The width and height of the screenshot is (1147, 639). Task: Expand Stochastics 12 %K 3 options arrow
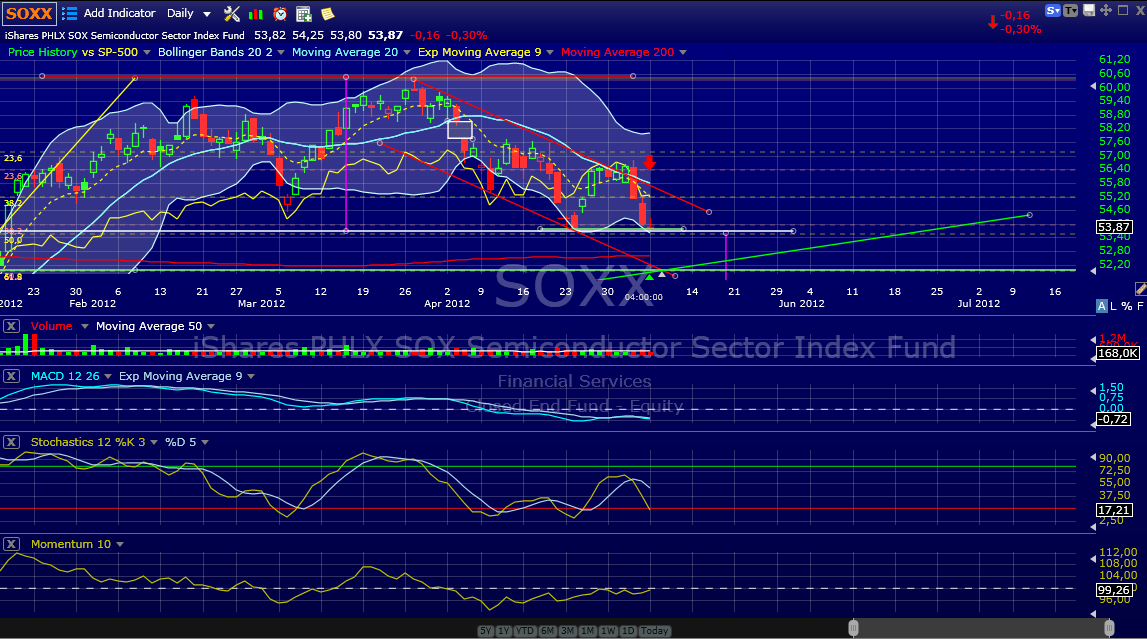pyautogui.click(x=154, y=442)
